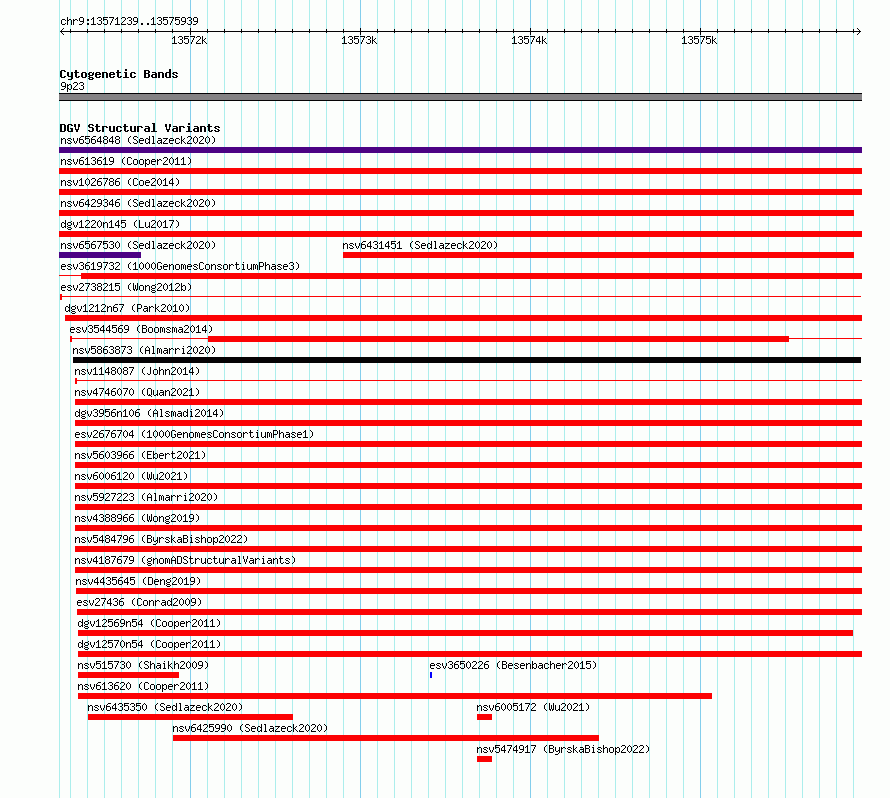Click esv3619732 (1000GenomesConsortiumPhase3) label
This screenshot has height=798, width=890.
coord(180,266)
